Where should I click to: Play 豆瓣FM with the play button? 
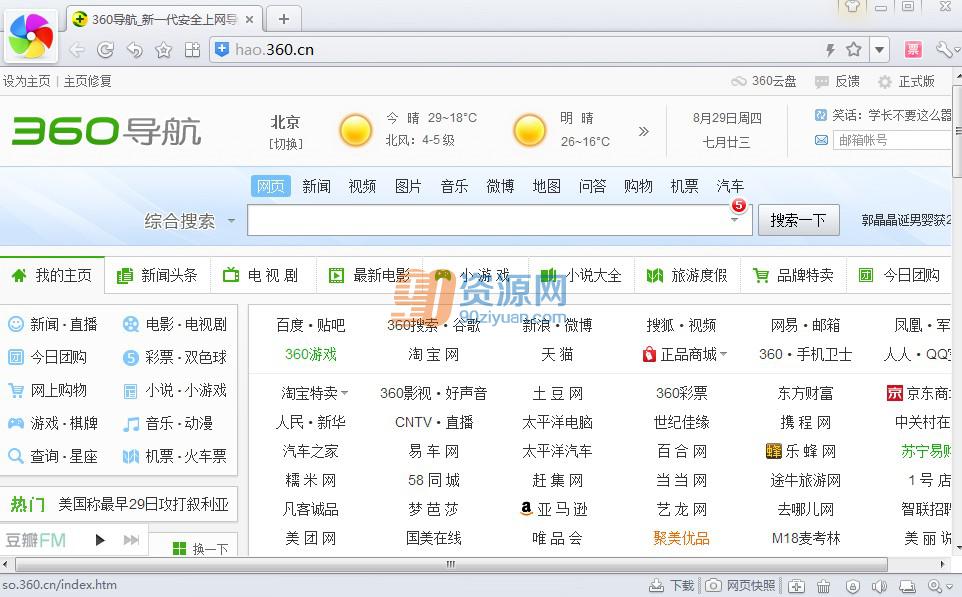(x=100, y=540)
